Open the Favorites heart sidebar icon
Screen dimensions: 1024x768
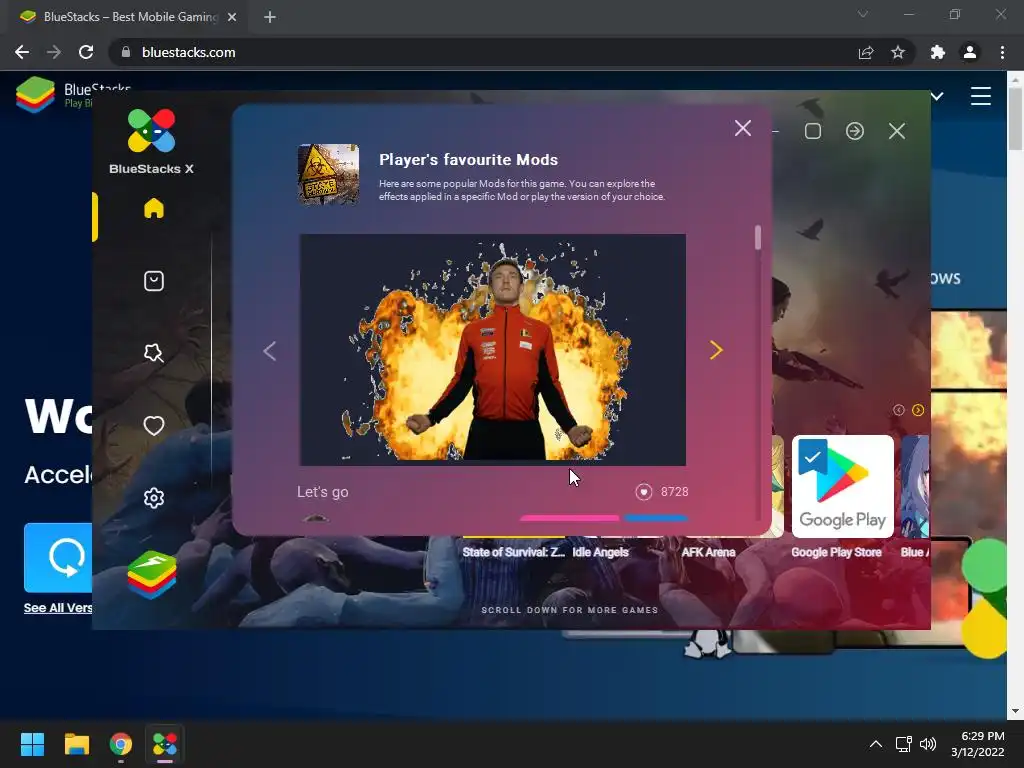(x=153, y=426)
